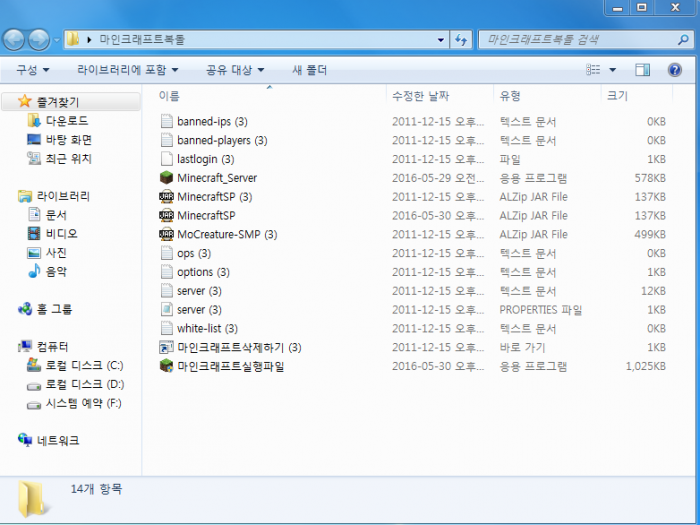This screenshot has height=525, width=700.
Task: Click the folder icon in address bar
Action: pos(73,39)
